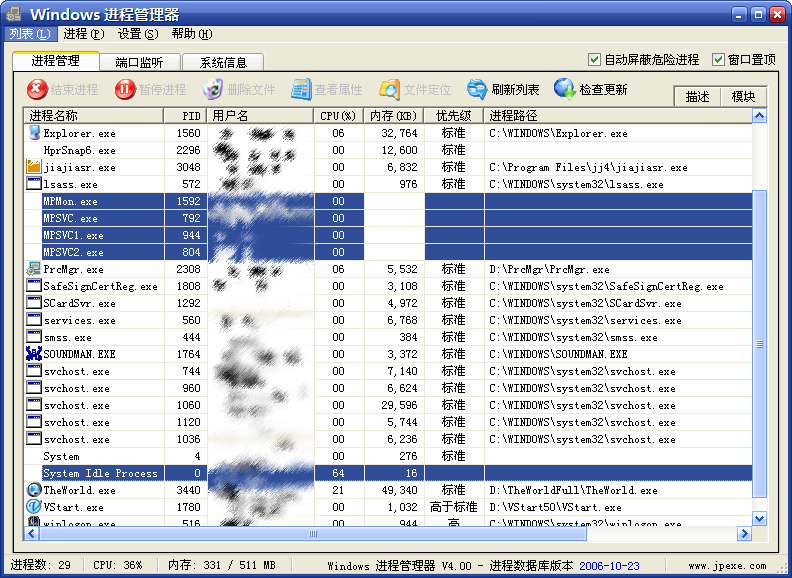Click the Refresh List (刷新列表) icon
This screenshot has width=792, height=578.
(477, 90)
